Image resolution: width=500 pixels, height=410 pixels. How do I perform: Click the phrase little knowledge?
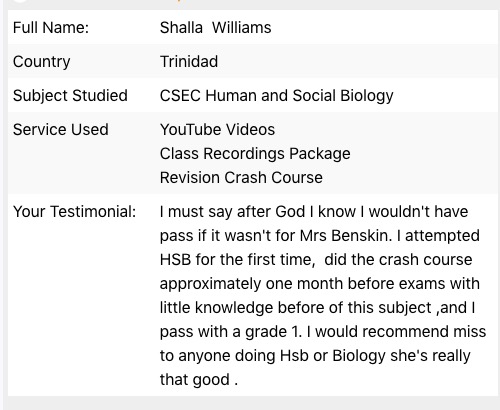click(216, 308)
